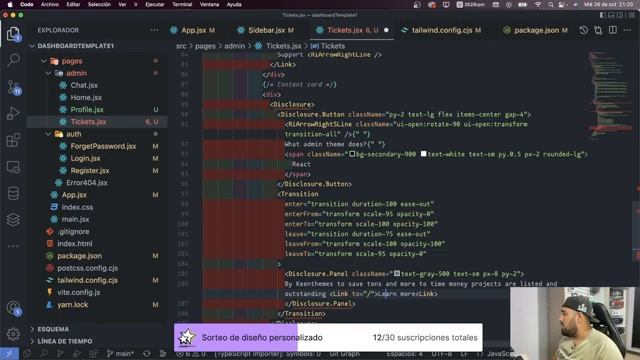Open the stacked layers icon in the activity bar
The image size is (640, 360).
(x=13, y=220)
